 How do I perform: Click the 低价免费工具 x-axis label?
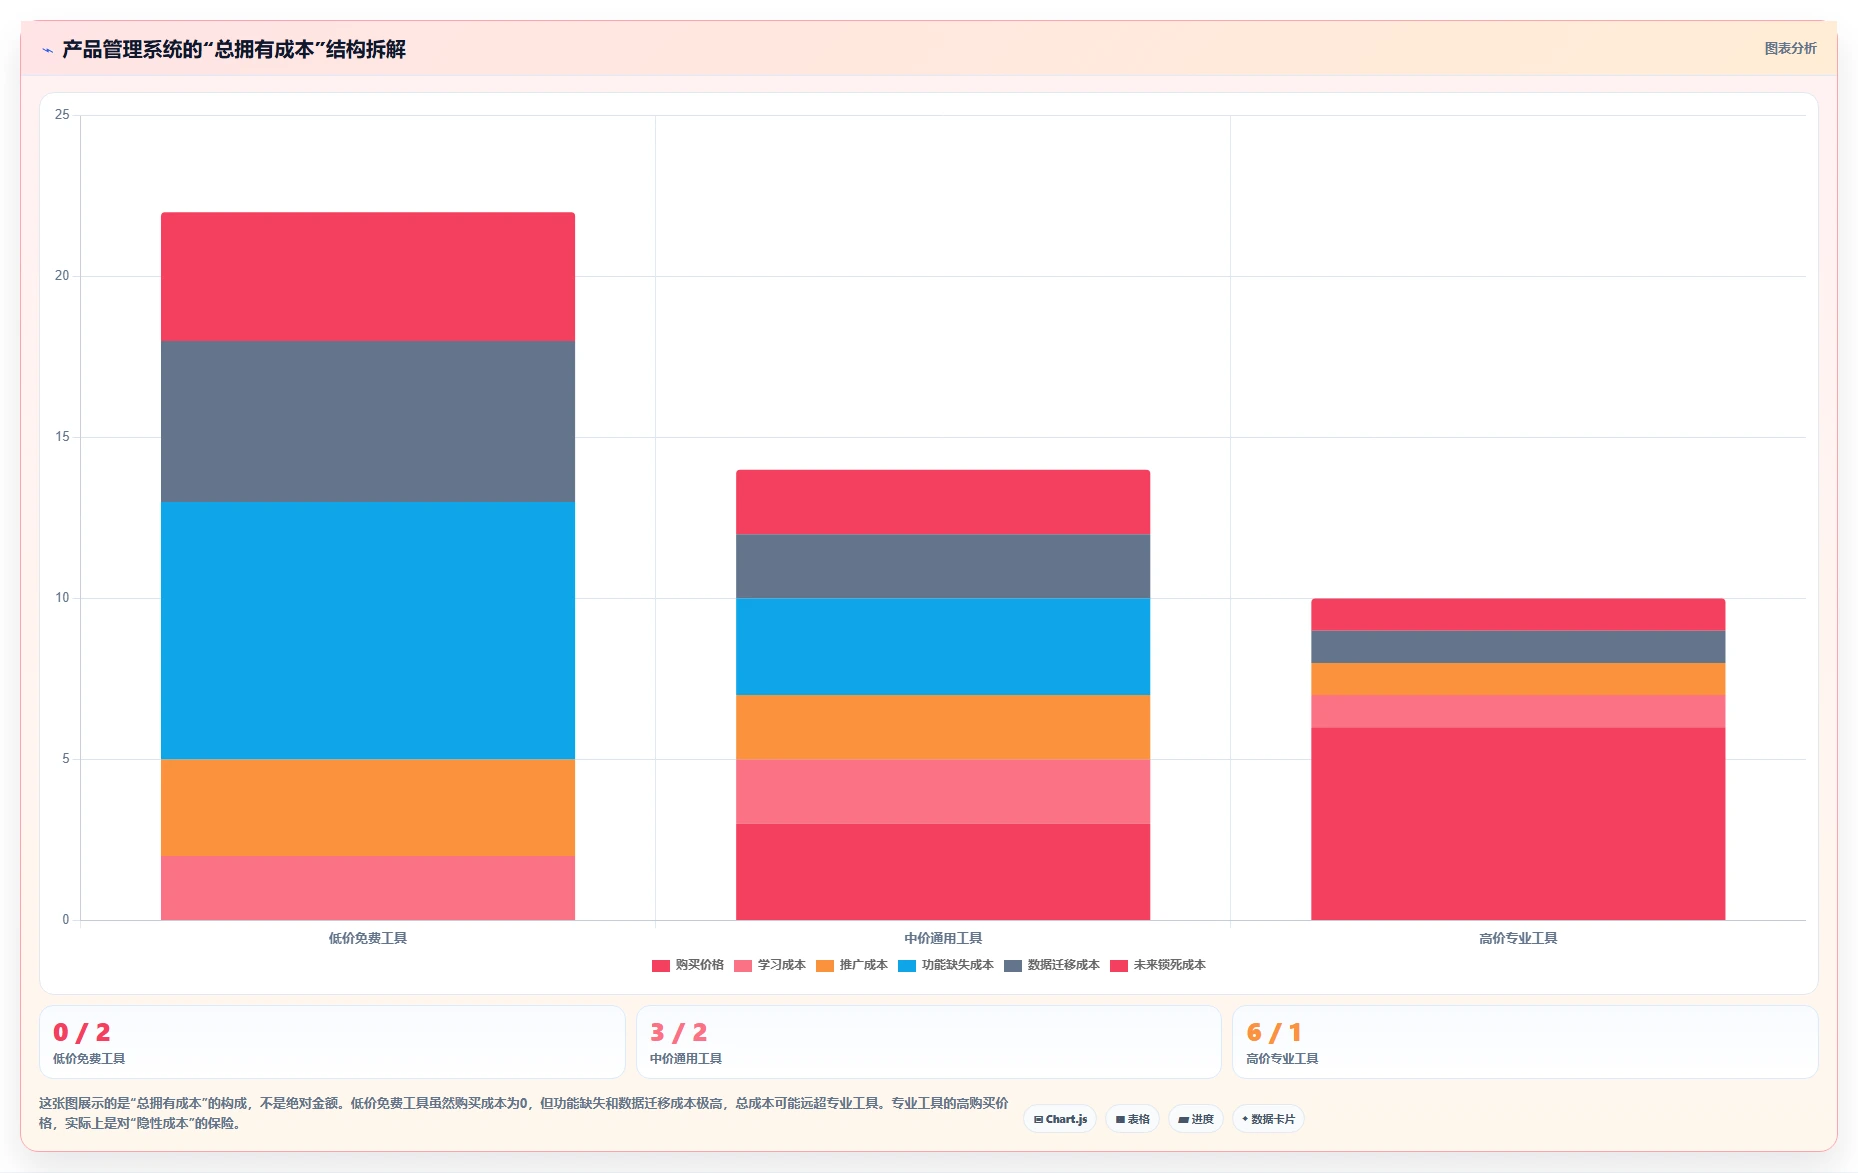[x=368, y=938]
